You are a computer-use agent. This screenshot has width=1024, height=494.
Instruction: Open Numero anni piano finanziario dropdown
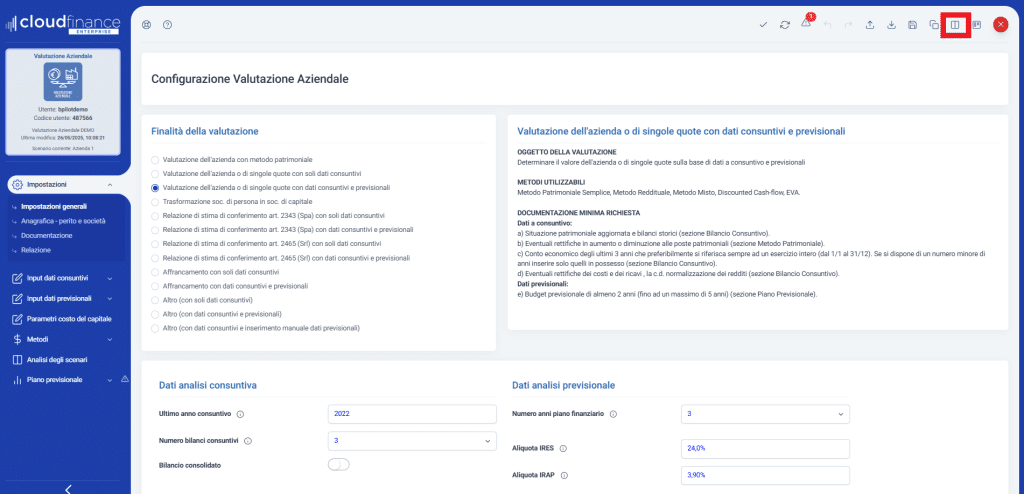(x=765, y=414)
